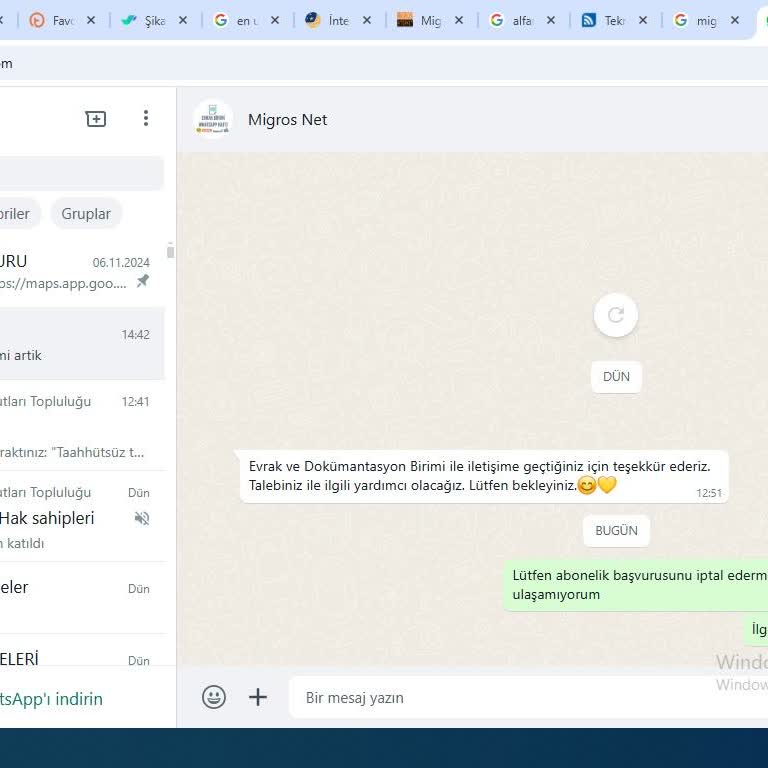Select the Gruplar filter chip

coord(86,214)
